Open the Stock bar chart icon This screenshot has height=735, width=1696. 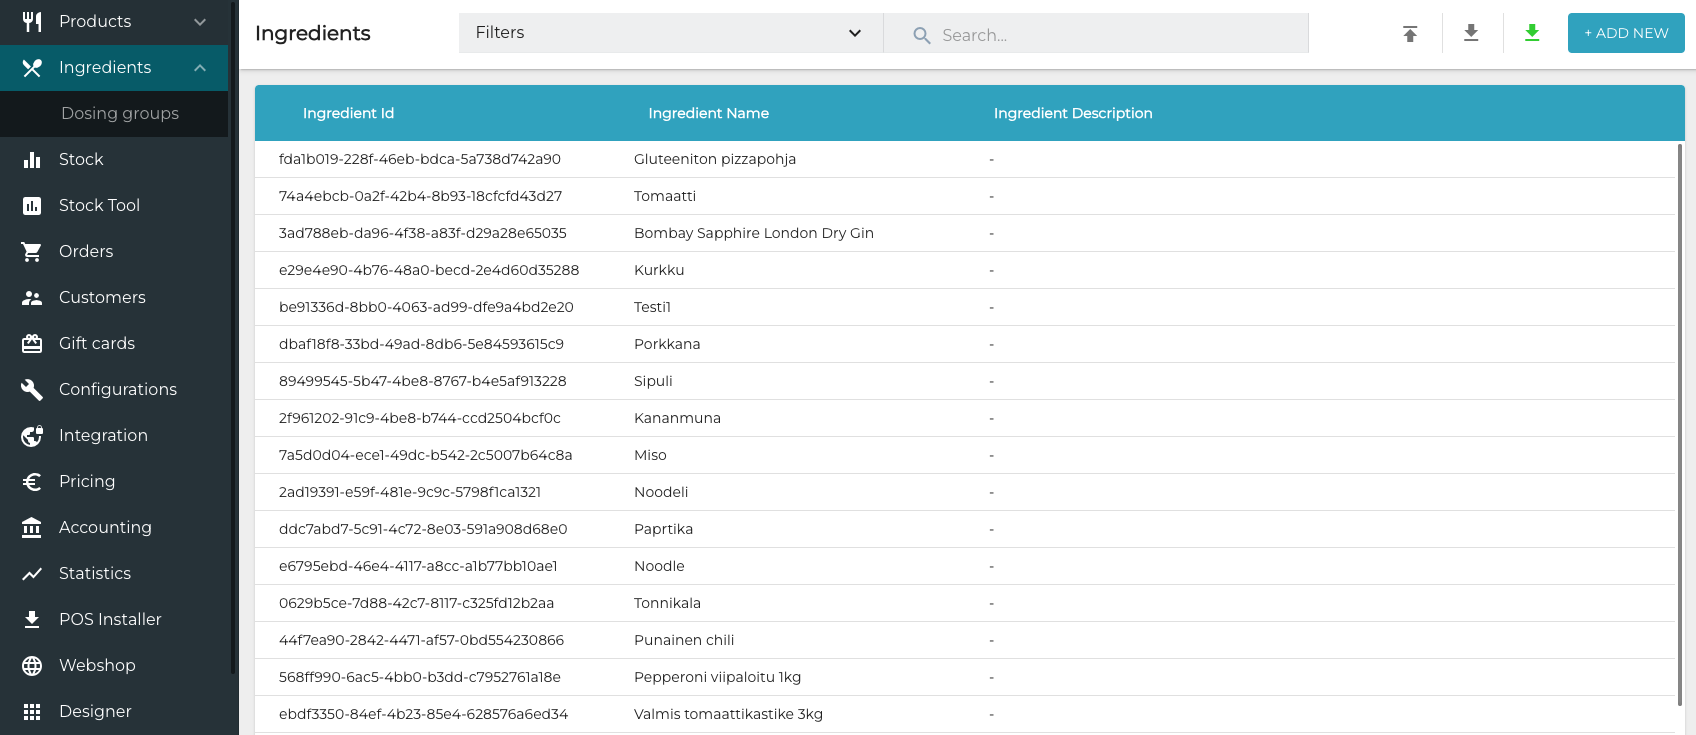click(x=32, y=160)
